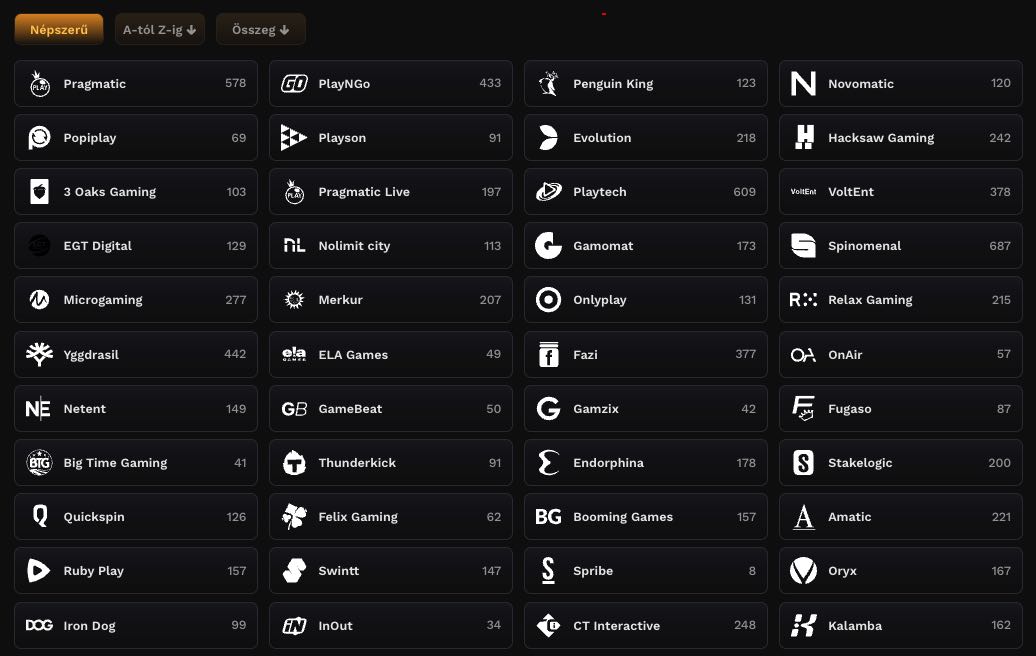Click the Playtech logo icon

pyautogui.click(x=548, y=192)
